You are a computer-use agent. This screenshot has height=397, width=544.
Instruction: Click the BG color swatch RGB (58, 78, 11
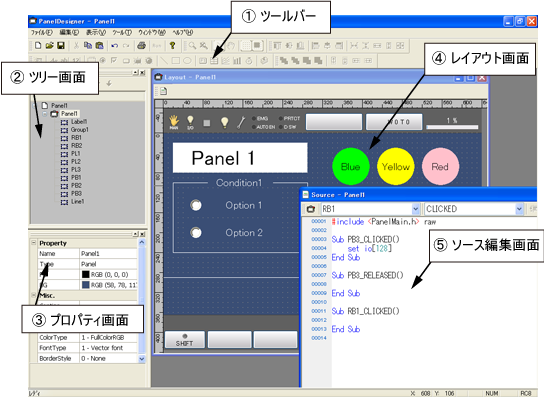click(x=85, y=285)
